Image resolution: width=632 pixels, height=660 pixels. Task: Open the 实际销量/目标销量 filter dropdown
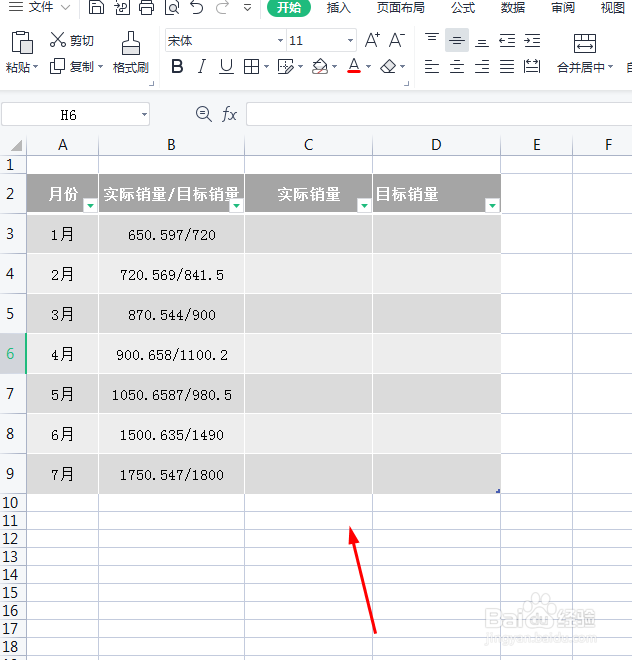click(x=236, y=205)
